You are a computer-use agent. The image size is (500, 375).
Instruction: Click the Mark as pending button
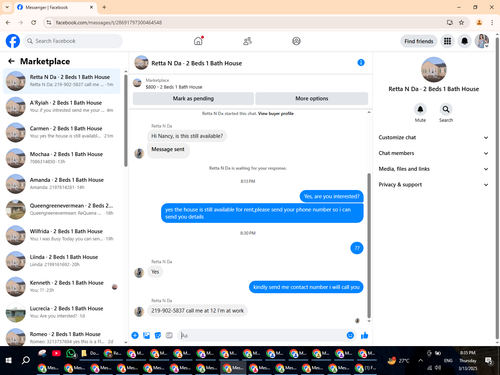[x=193, y=98]
